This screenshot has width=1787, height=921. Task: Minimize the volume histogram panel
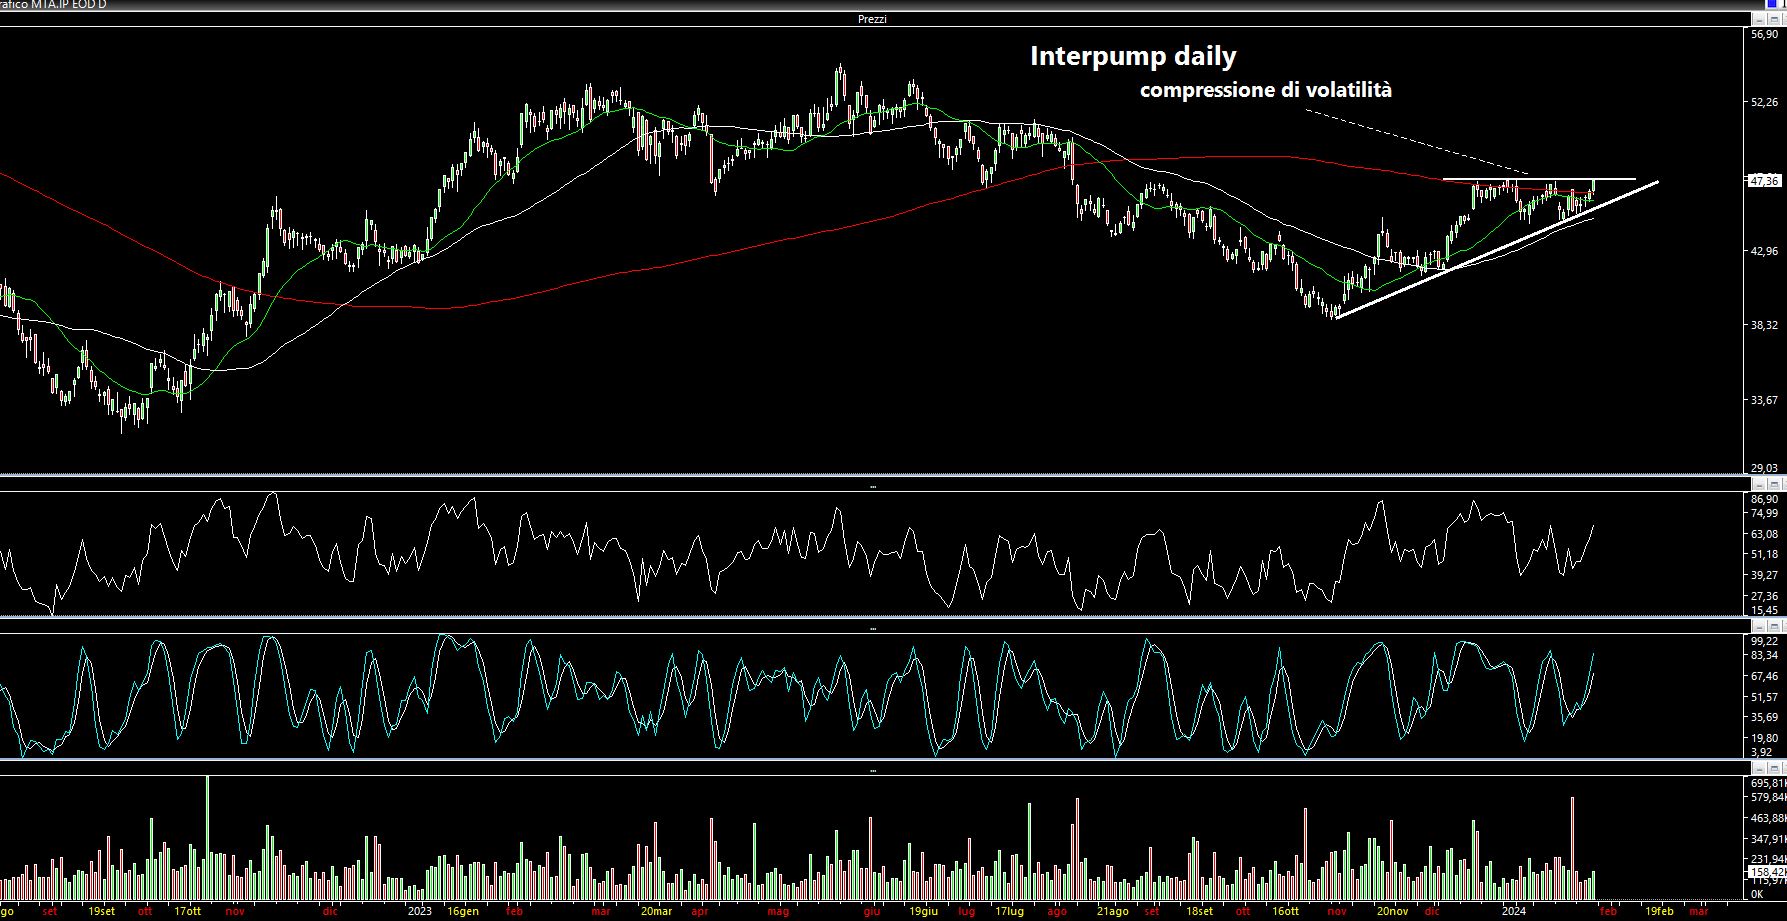click(x=1759, y=769)
